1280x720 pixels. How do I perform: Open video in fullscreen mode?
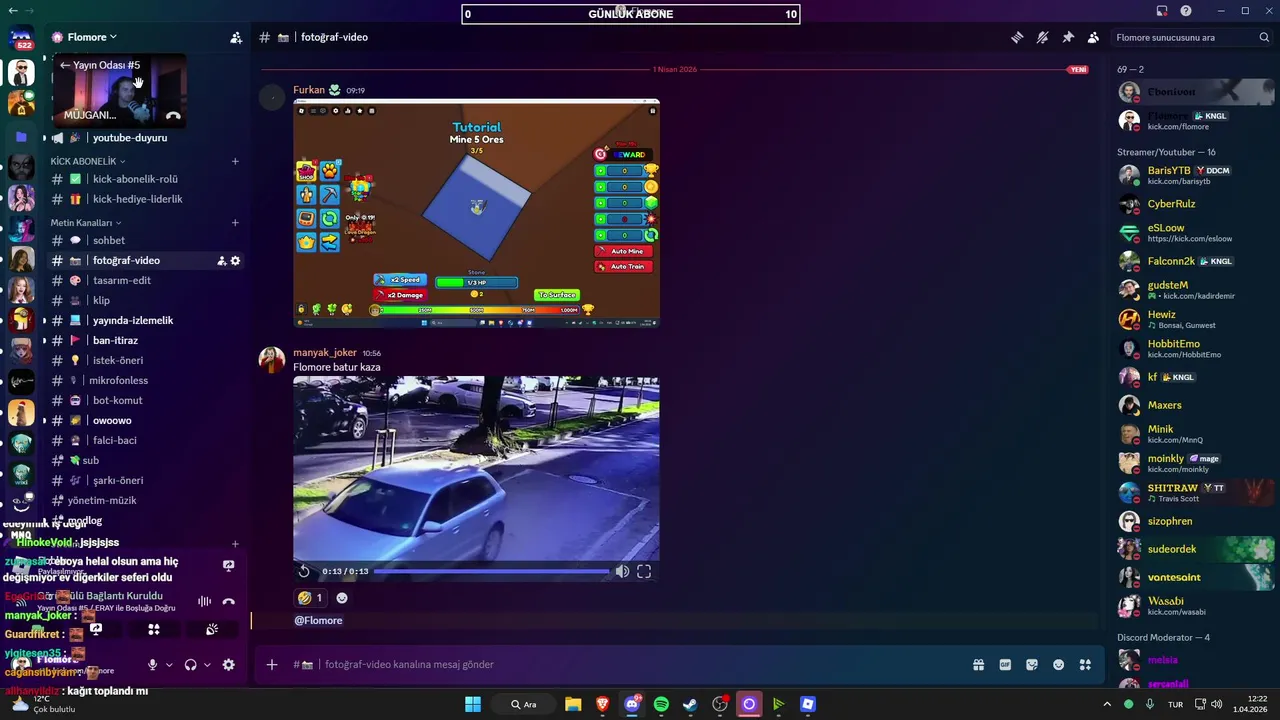point(644,571)
